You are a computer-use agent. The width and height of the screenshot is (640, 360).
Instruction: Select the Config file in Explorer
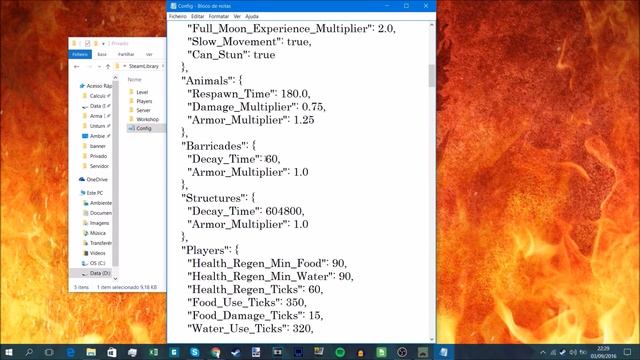tap(144, 128)
